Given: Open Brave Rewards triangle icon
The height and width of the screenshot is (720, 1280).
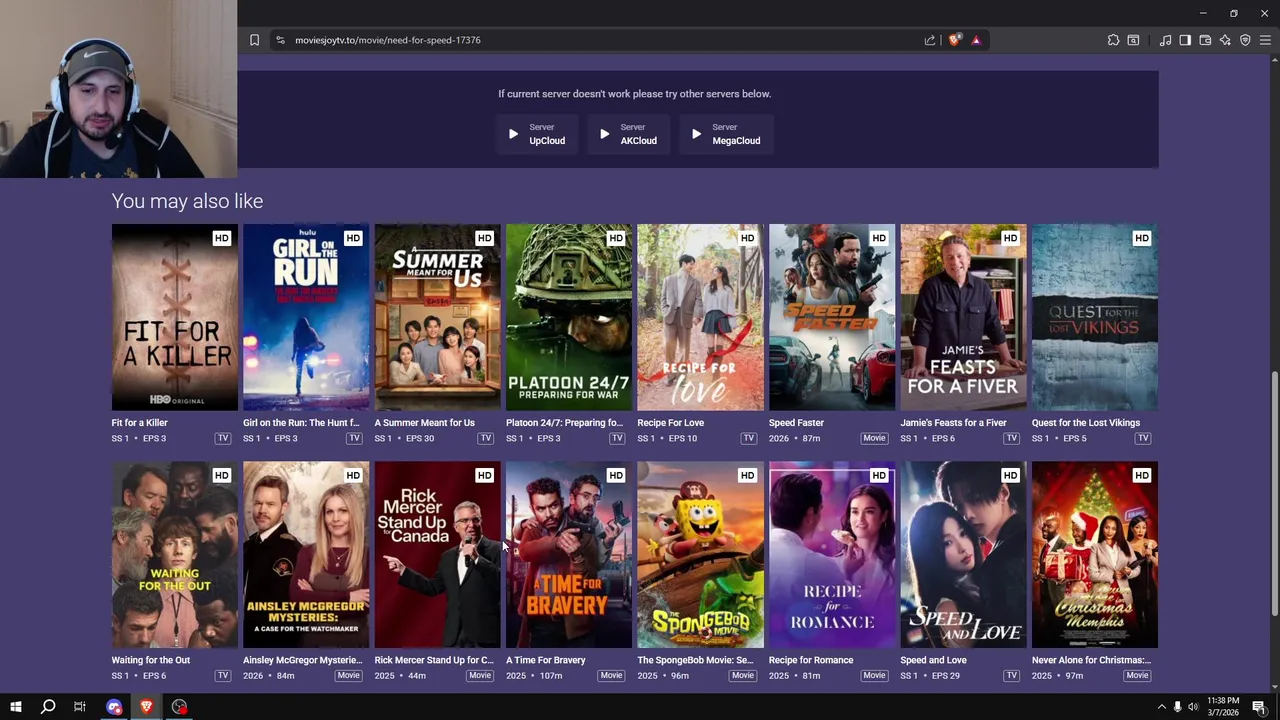Looking at the screenshot, I should pos(976,40).
